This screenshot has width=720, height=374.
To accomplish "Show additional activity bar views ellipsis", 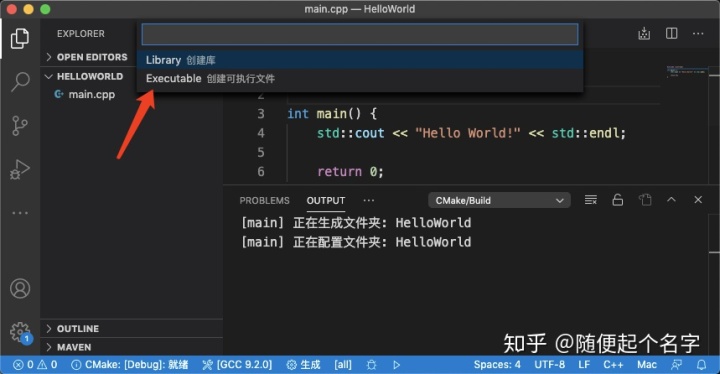I will [x=20, y=213].
